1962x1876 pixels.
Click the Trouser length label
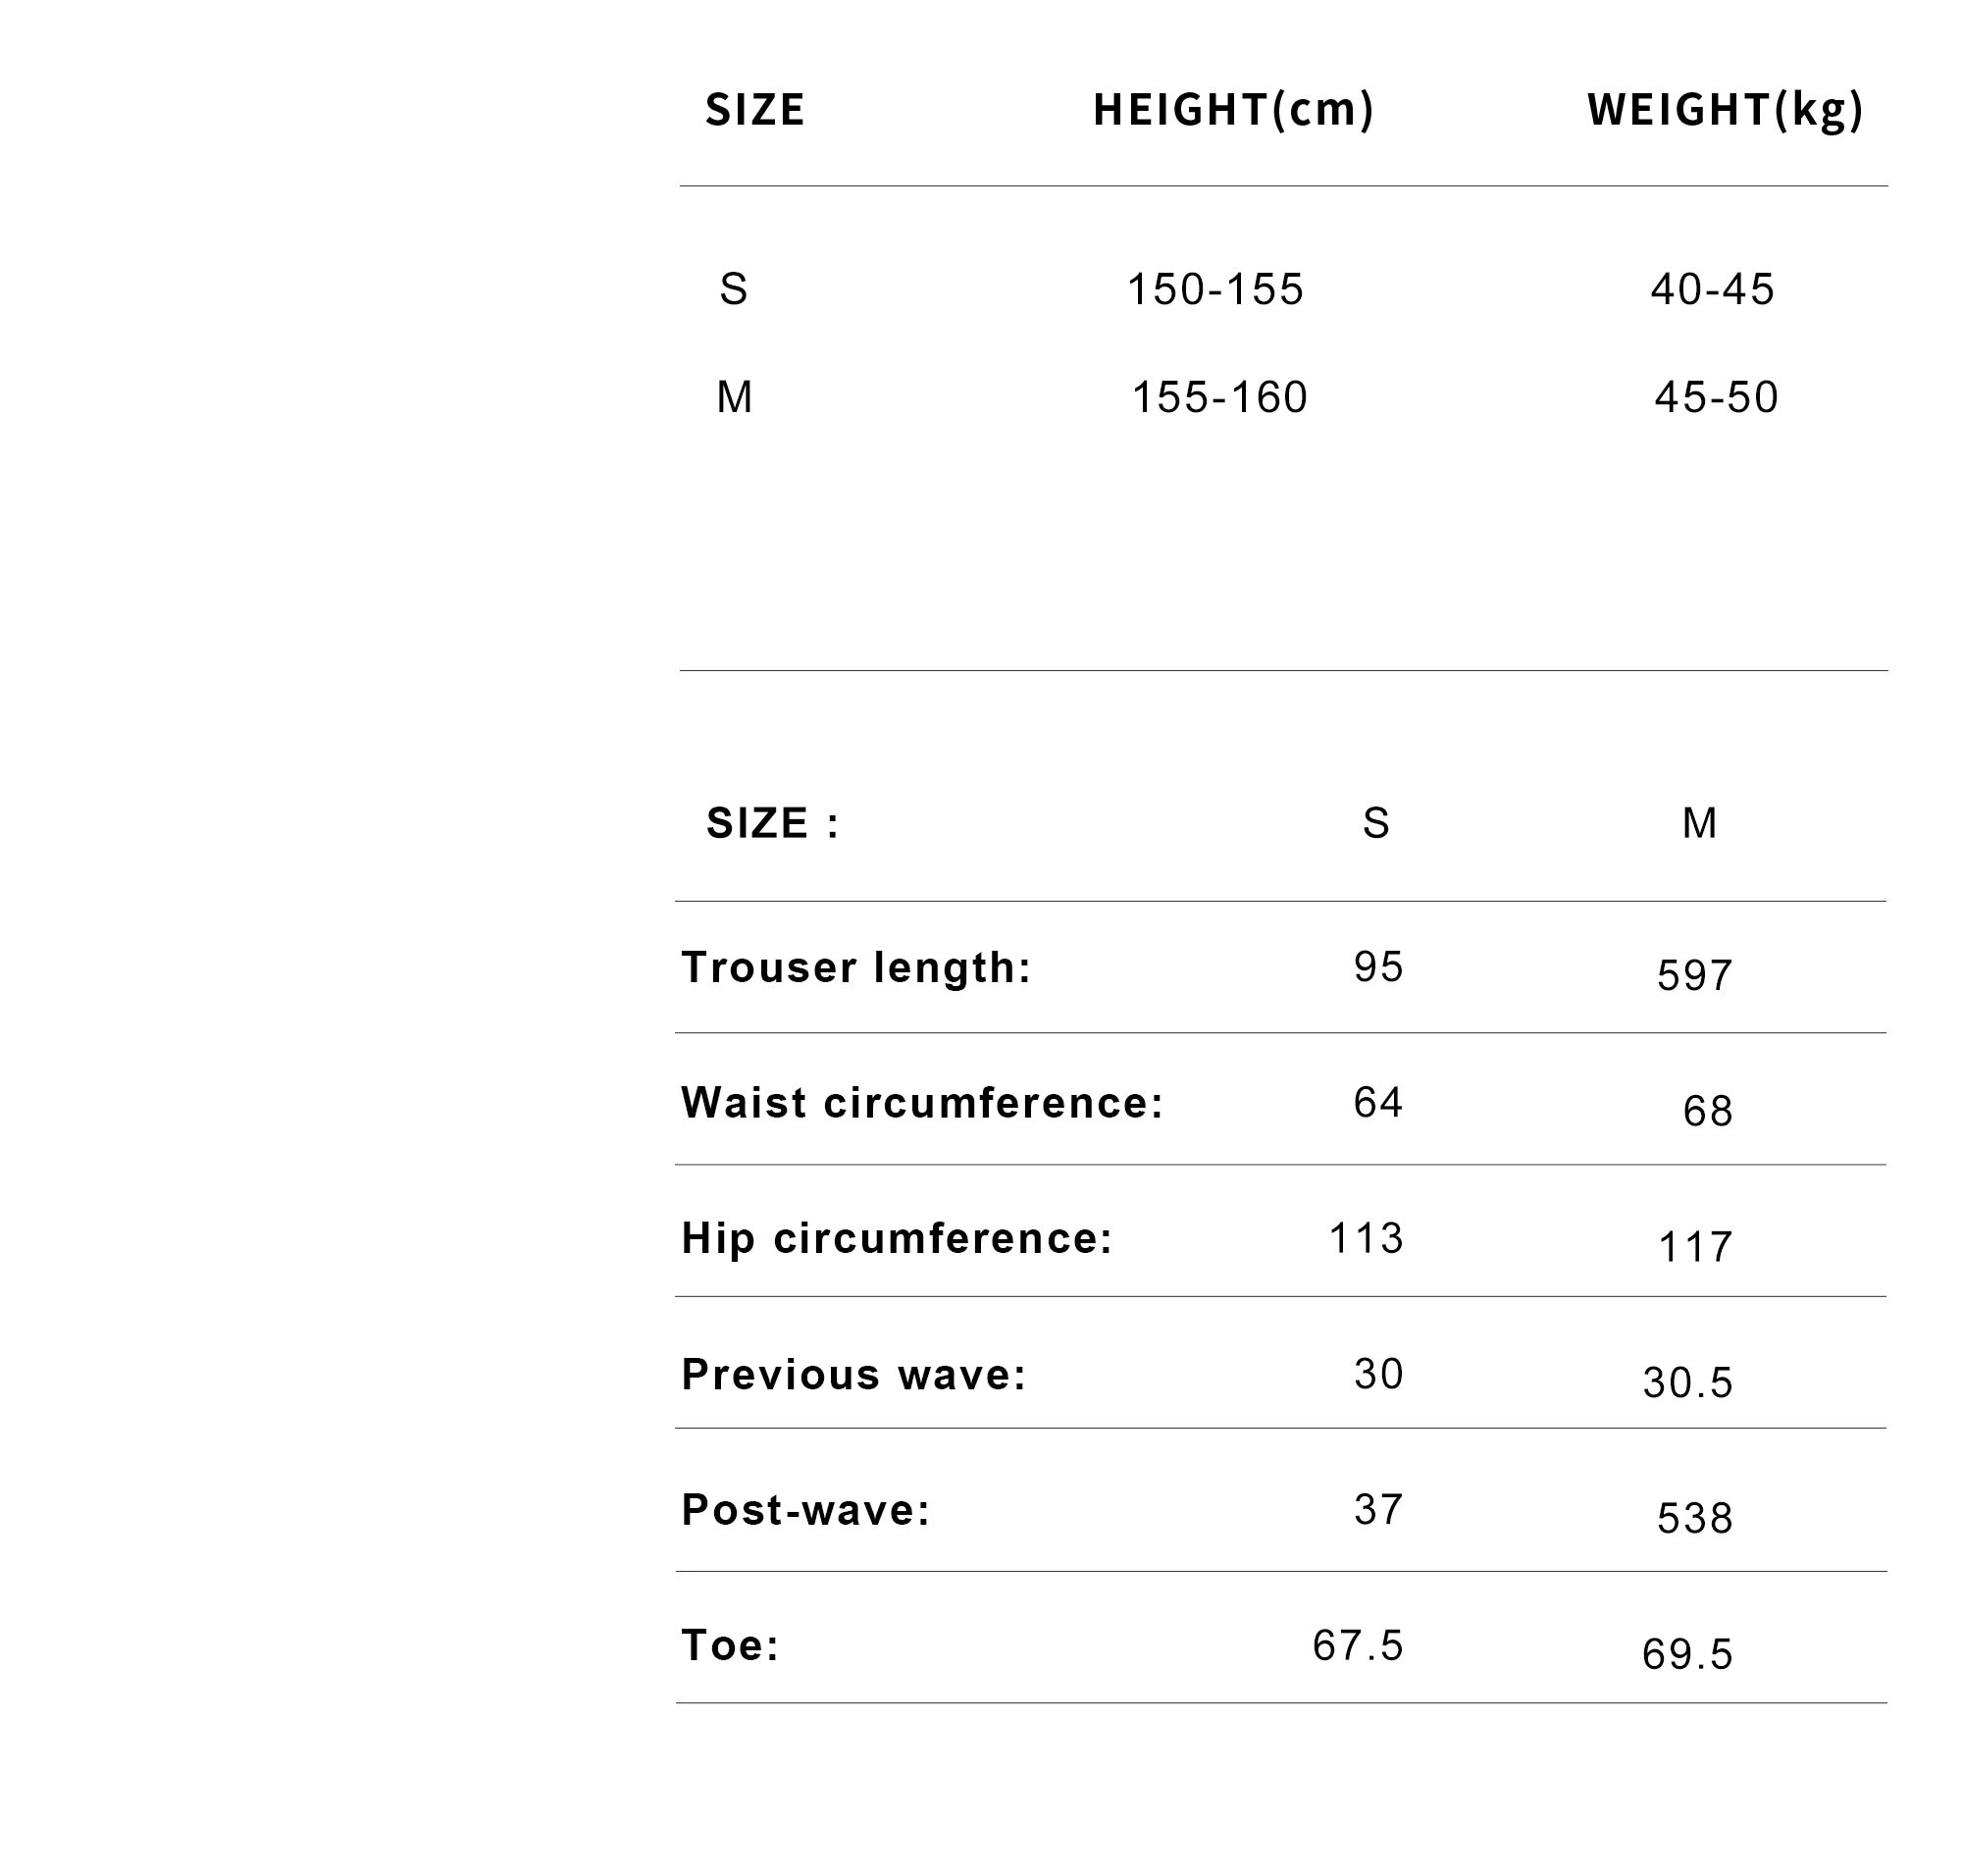(856, 968)
